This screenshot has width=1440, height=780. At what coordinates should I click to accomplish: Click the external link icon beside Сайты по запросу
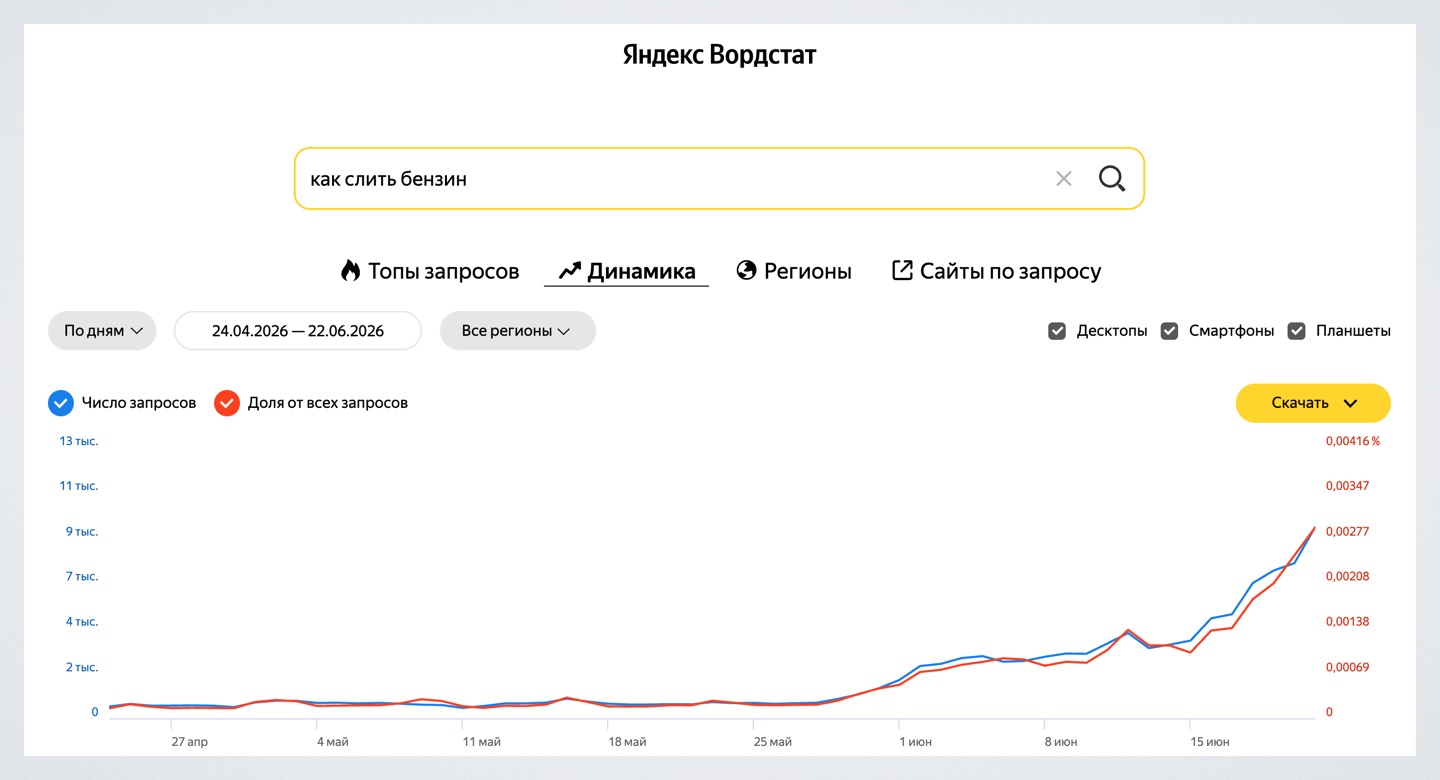[x=902, y=270]
